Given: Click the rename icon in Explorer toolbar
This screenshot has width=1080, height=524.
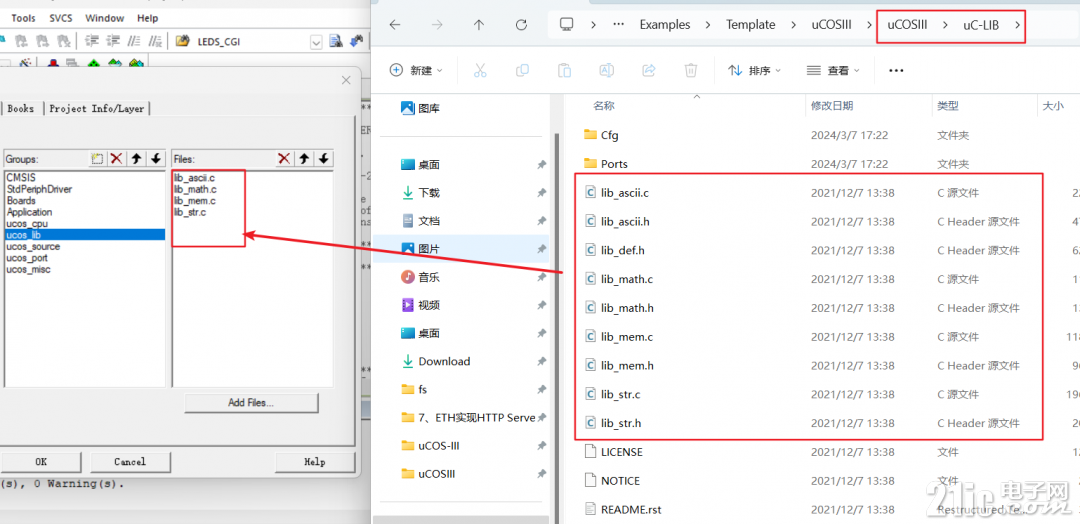Looking at the screenshot, I should pyautogui.click(x=606, y=70).
